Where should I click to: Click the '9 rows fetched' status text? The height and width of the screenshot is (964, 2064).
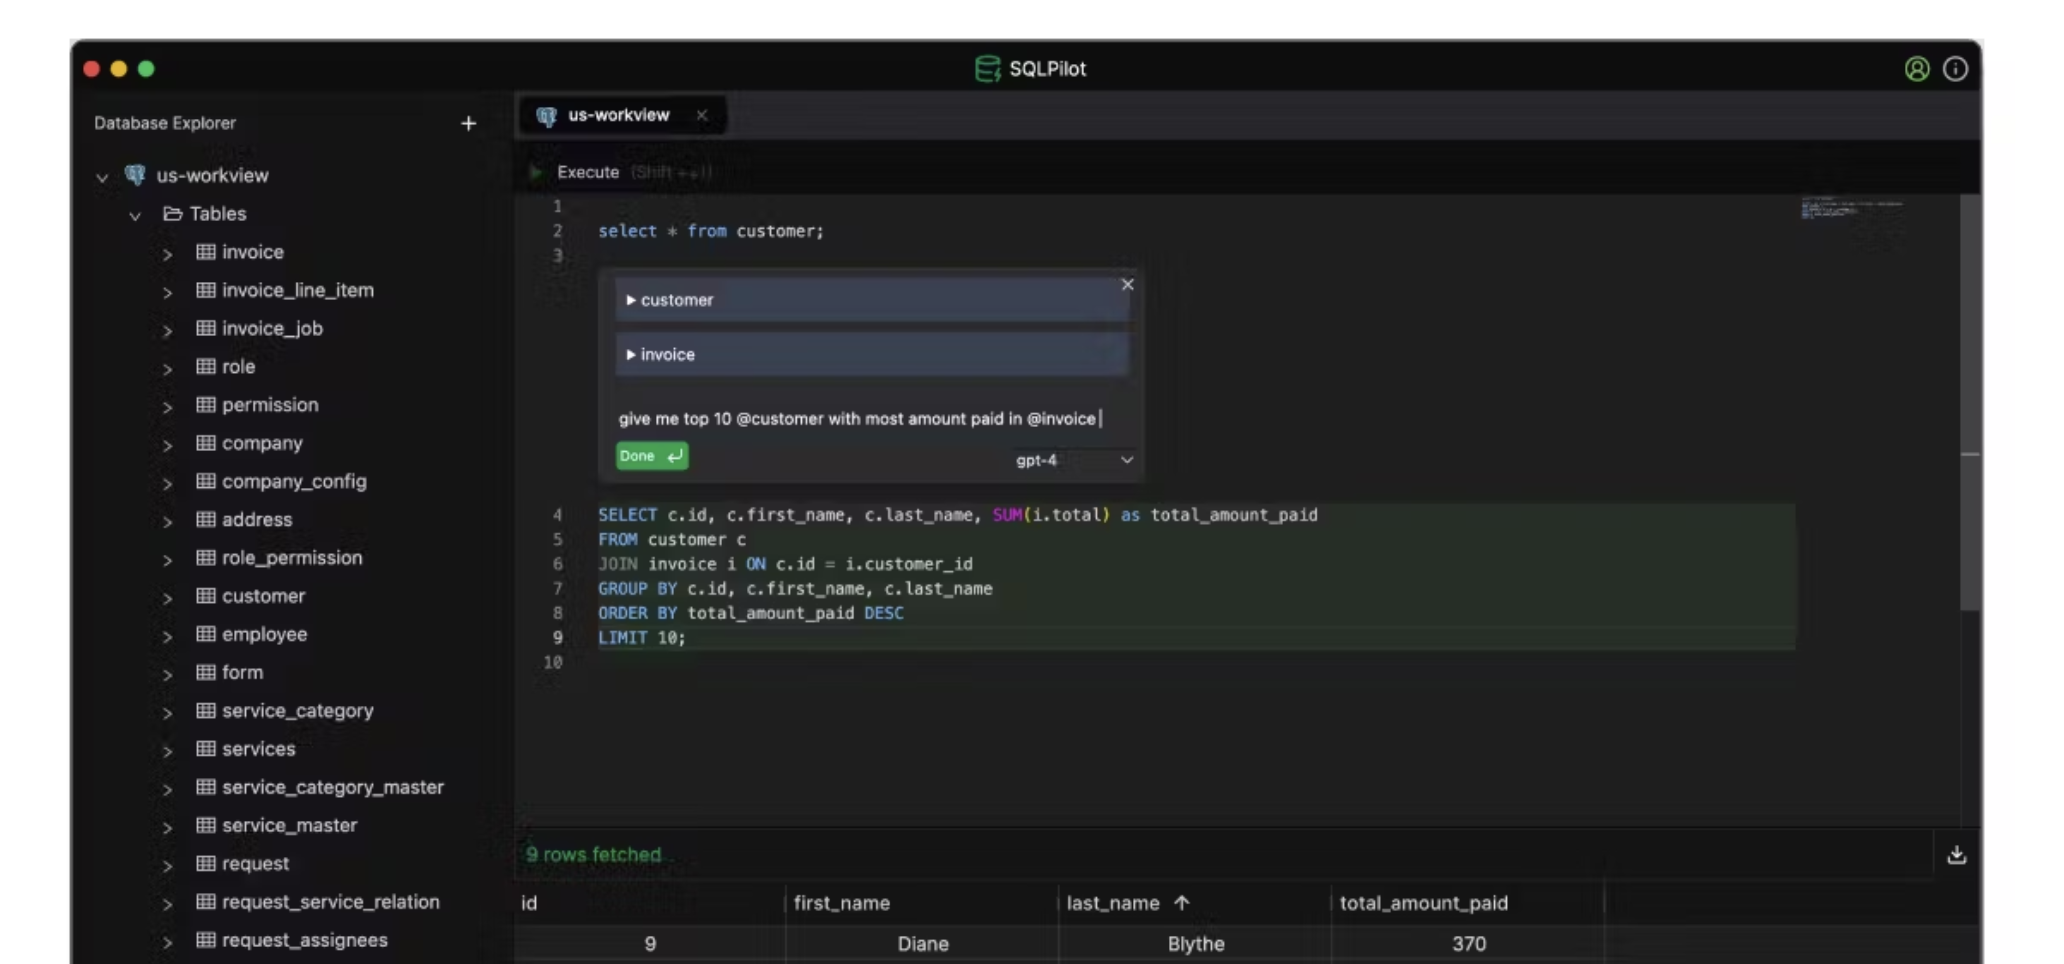(593, 855)
